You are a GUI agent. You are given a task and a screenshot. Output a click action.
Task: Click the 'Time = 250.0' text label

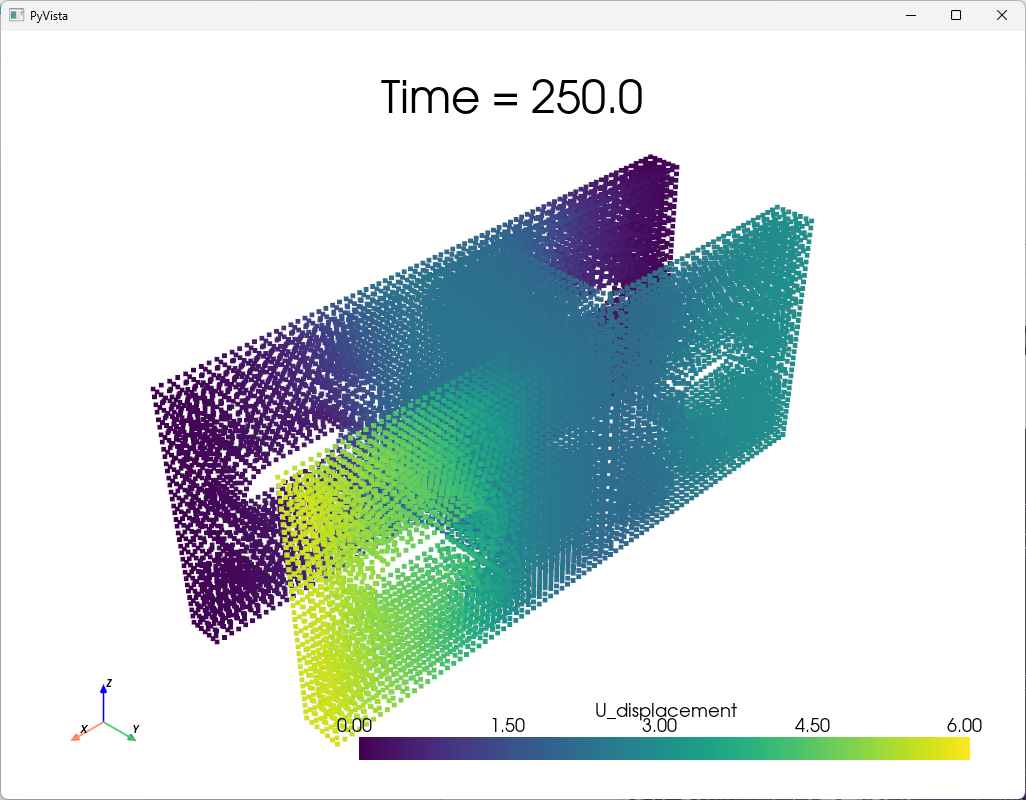(x=512, y=98)
